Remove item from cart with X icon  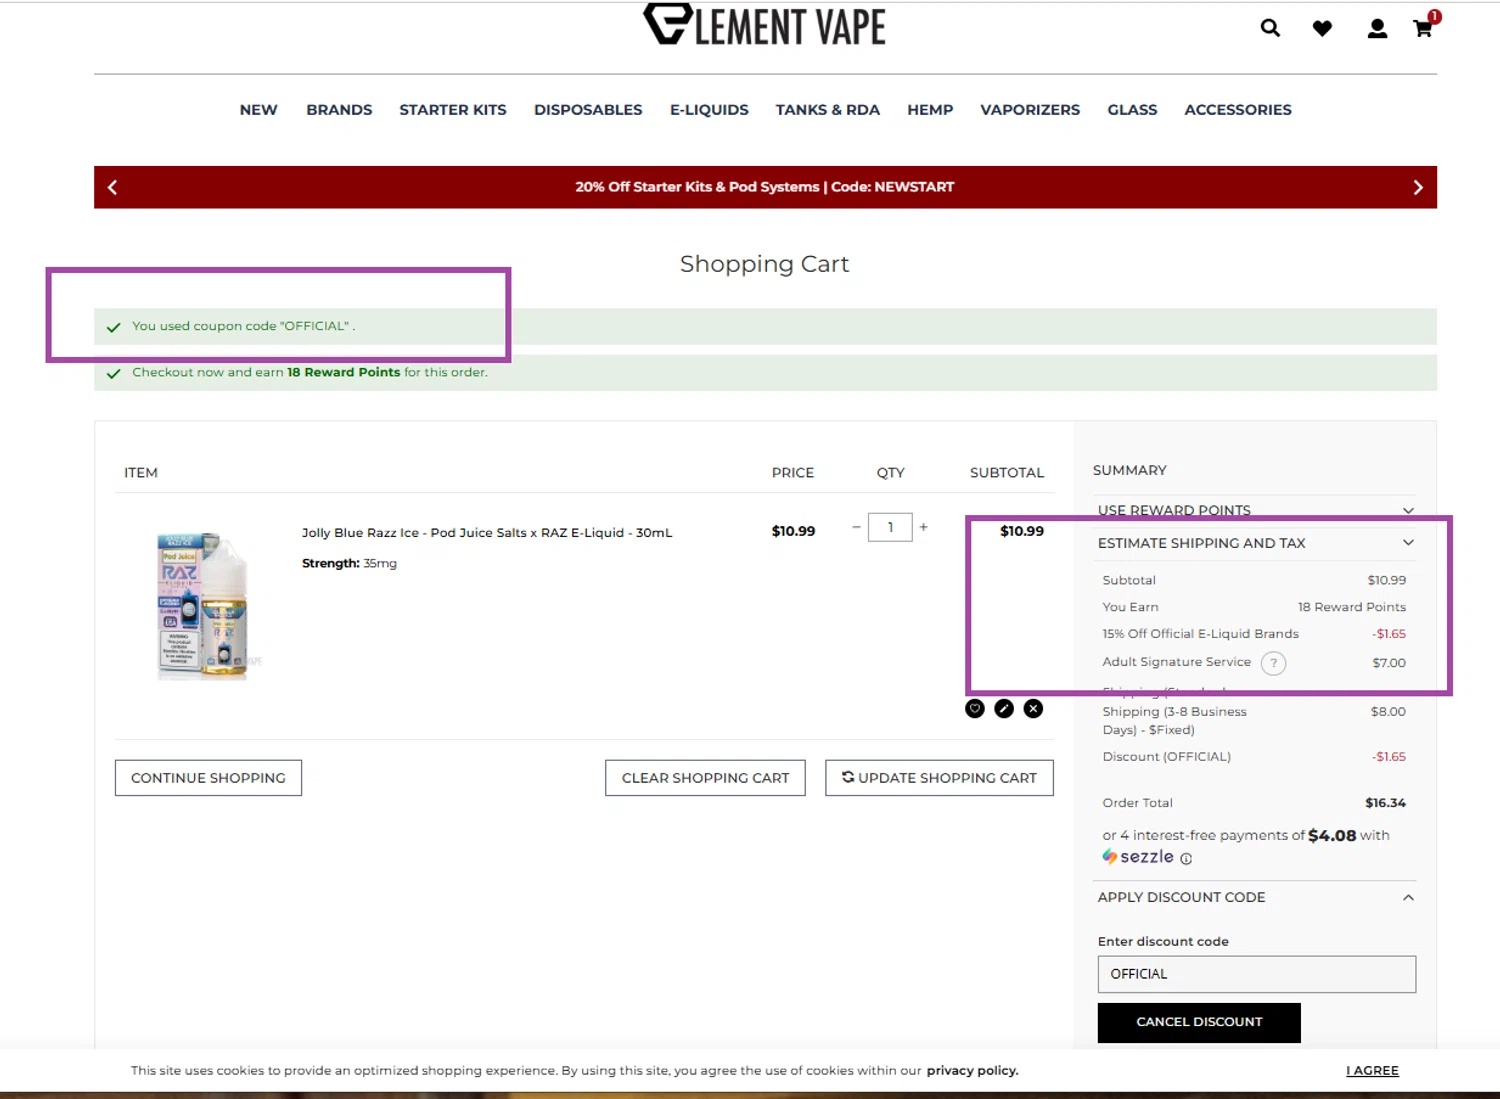point(1033,709)
